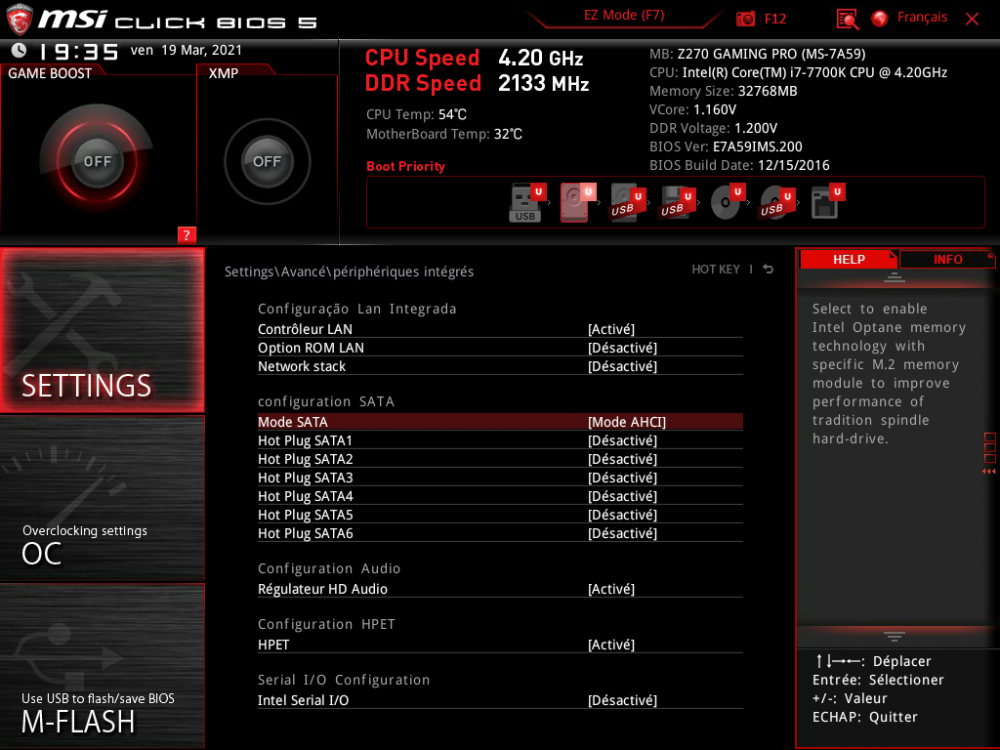Select the highlighted hard disk boot device
The image size is (1000, 750).
point(575,202)
